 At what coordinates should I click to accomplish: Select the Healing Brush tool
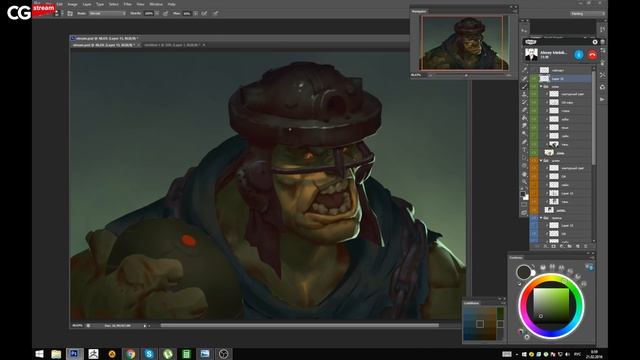pos(524,78)
